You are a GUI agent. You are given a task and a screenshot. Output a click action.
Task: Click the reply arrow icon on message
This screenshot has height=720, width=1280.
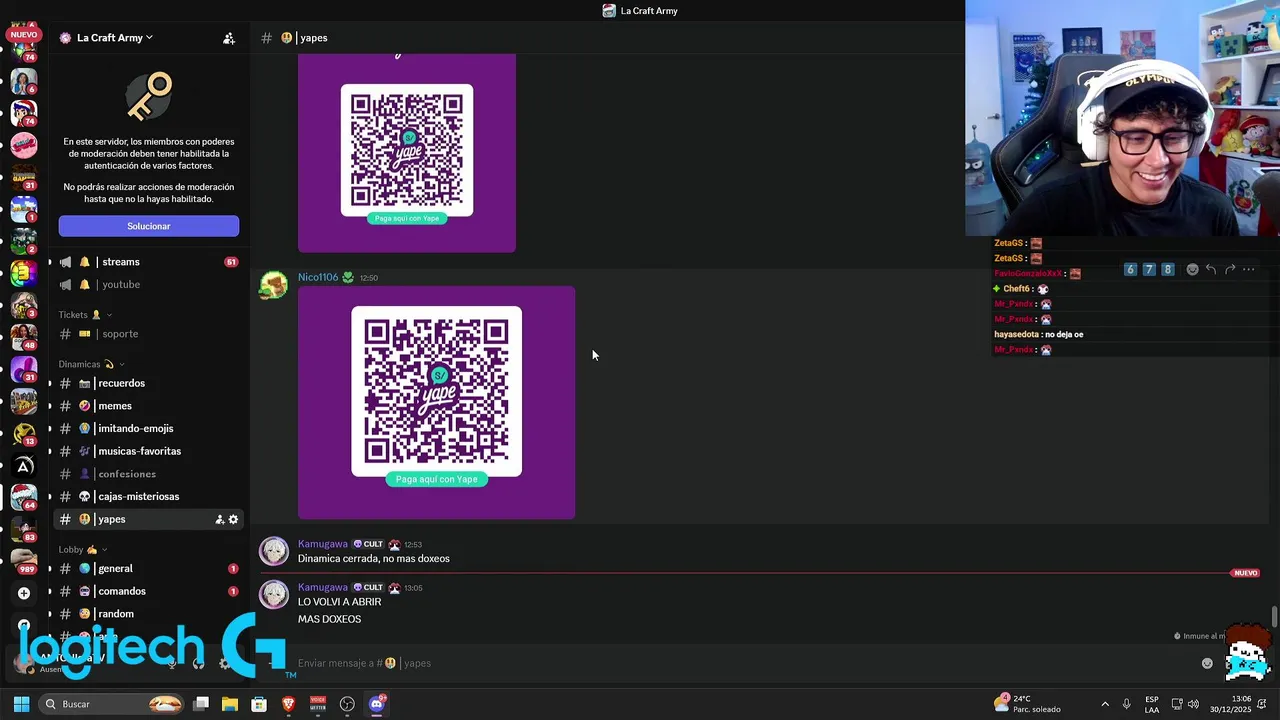pos(1211,269)
